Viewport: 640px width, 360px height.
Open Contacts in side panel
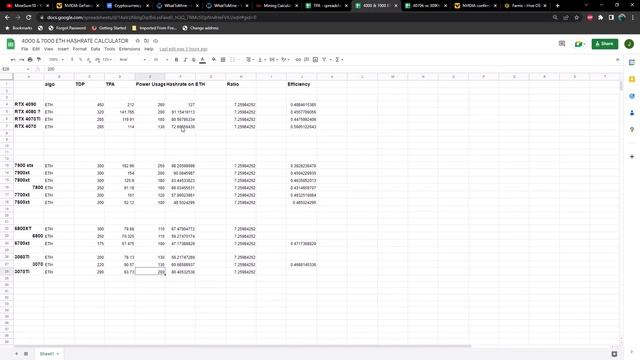pos(632,113)
